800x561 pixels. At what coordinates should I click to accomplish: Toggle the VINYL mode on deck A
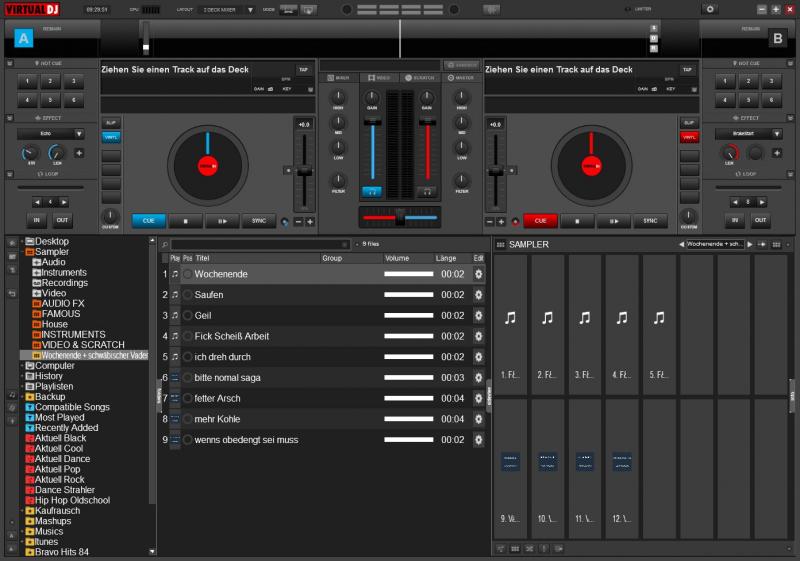[x=111, y=137]
